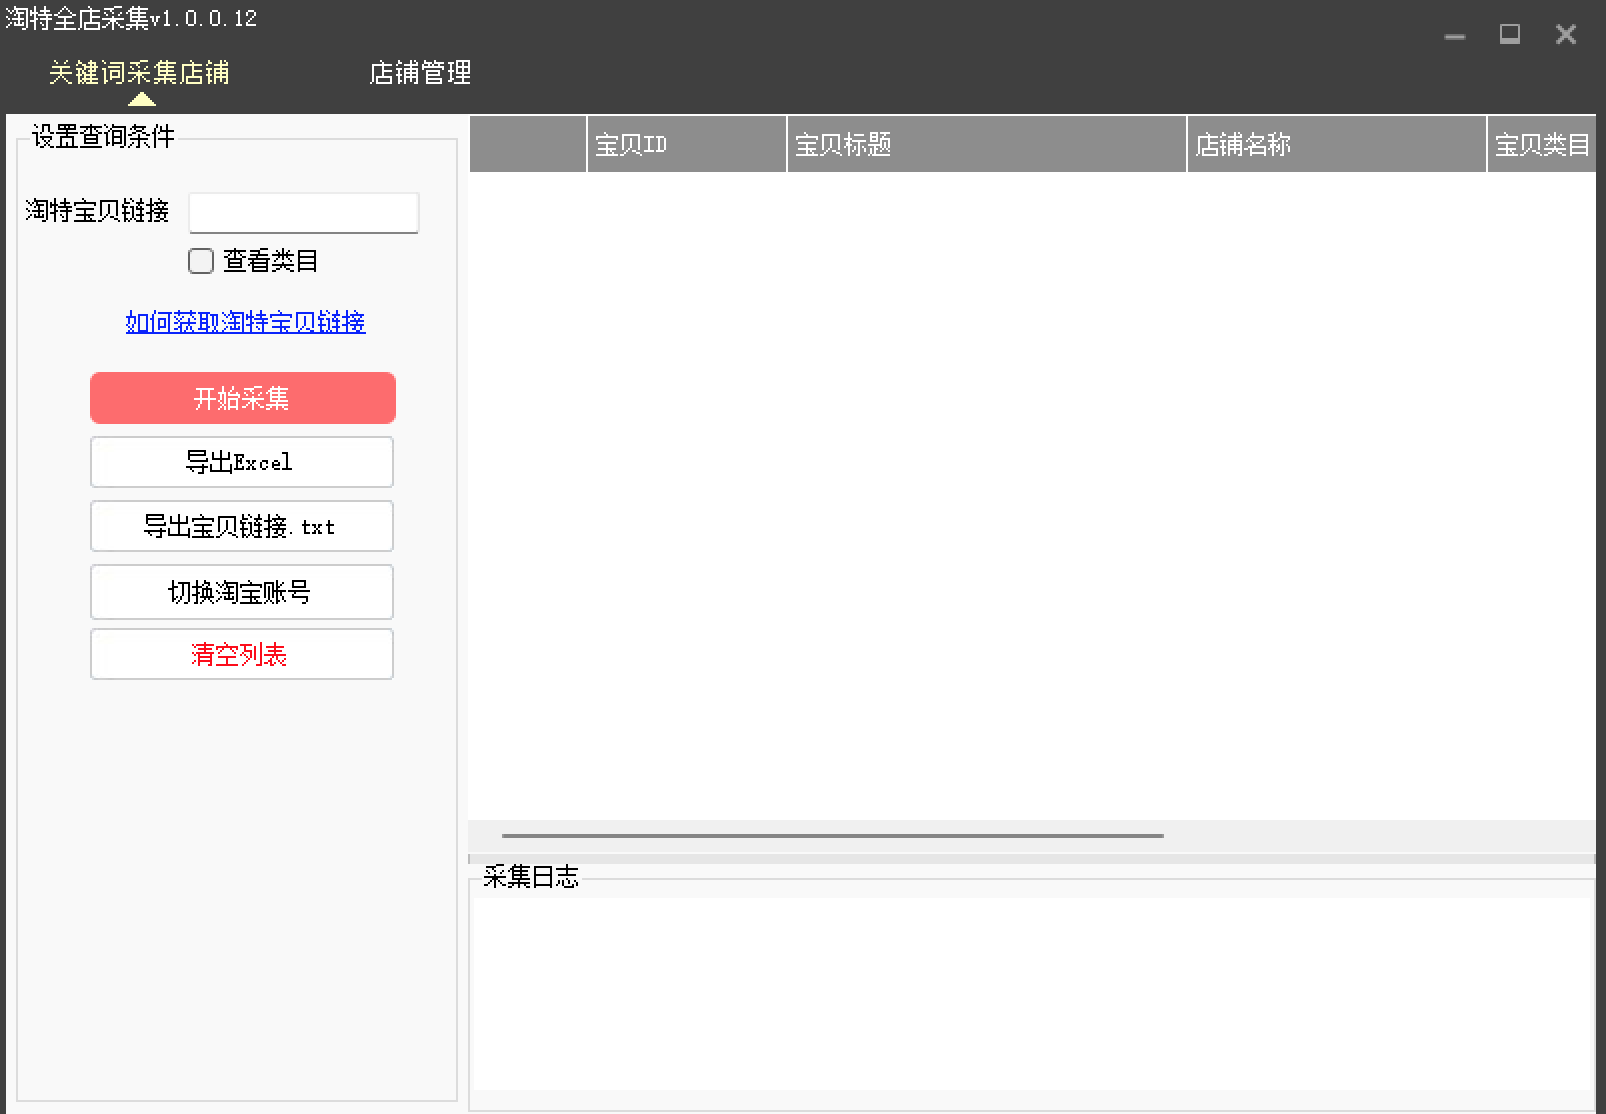The image size is (1606, 1114).
Task: Minimize the 淘特全店采集 window
Action: 1455,35
